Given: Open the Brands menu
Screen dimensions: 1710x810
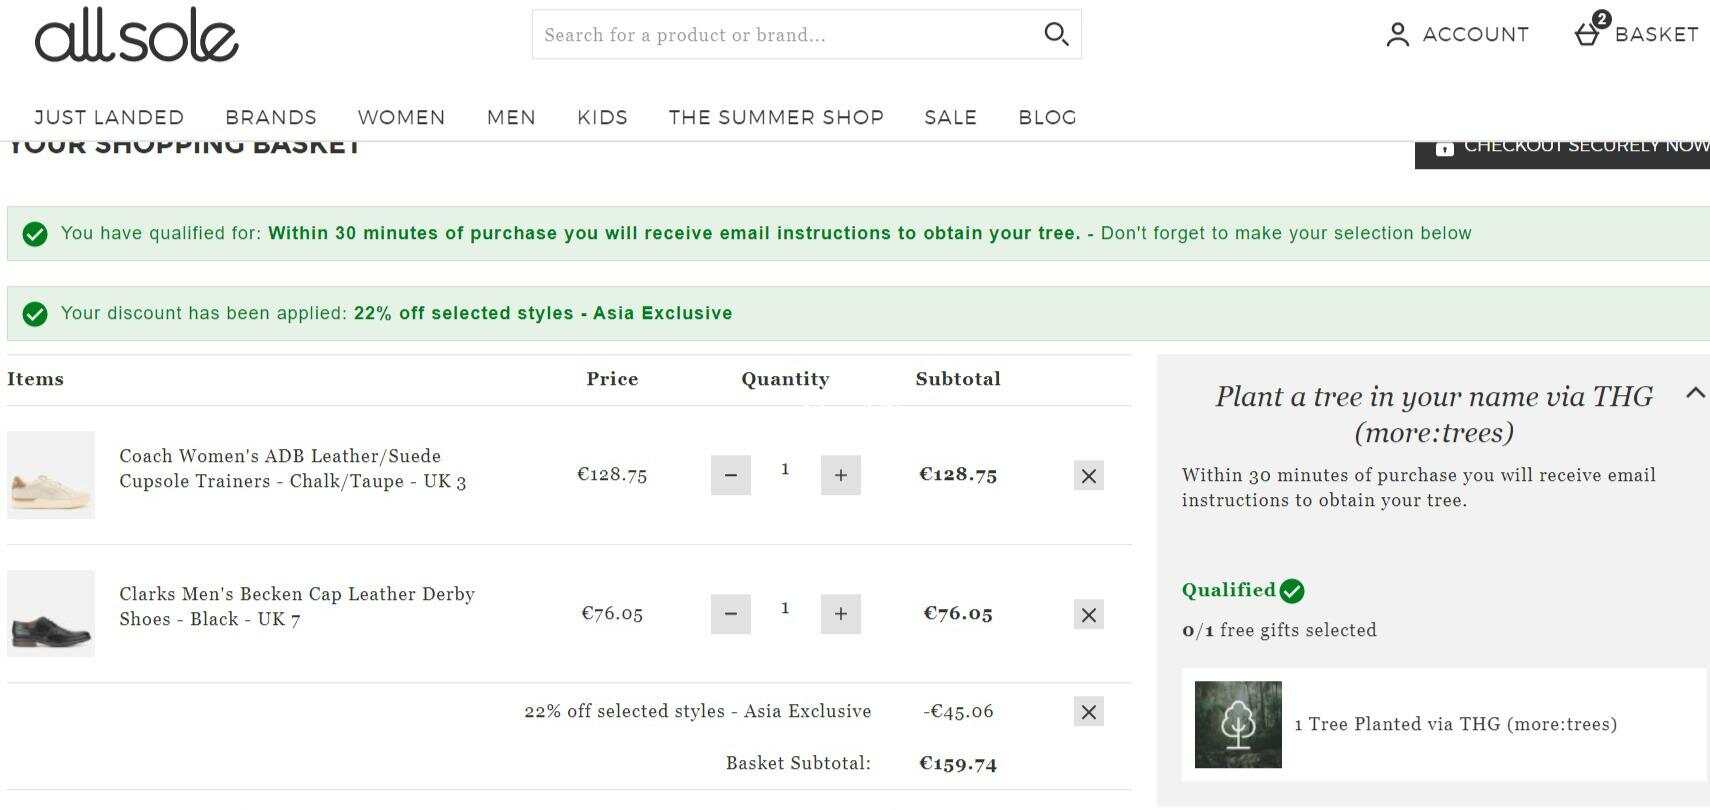Looking at the screenshot, I should point(271,117).
